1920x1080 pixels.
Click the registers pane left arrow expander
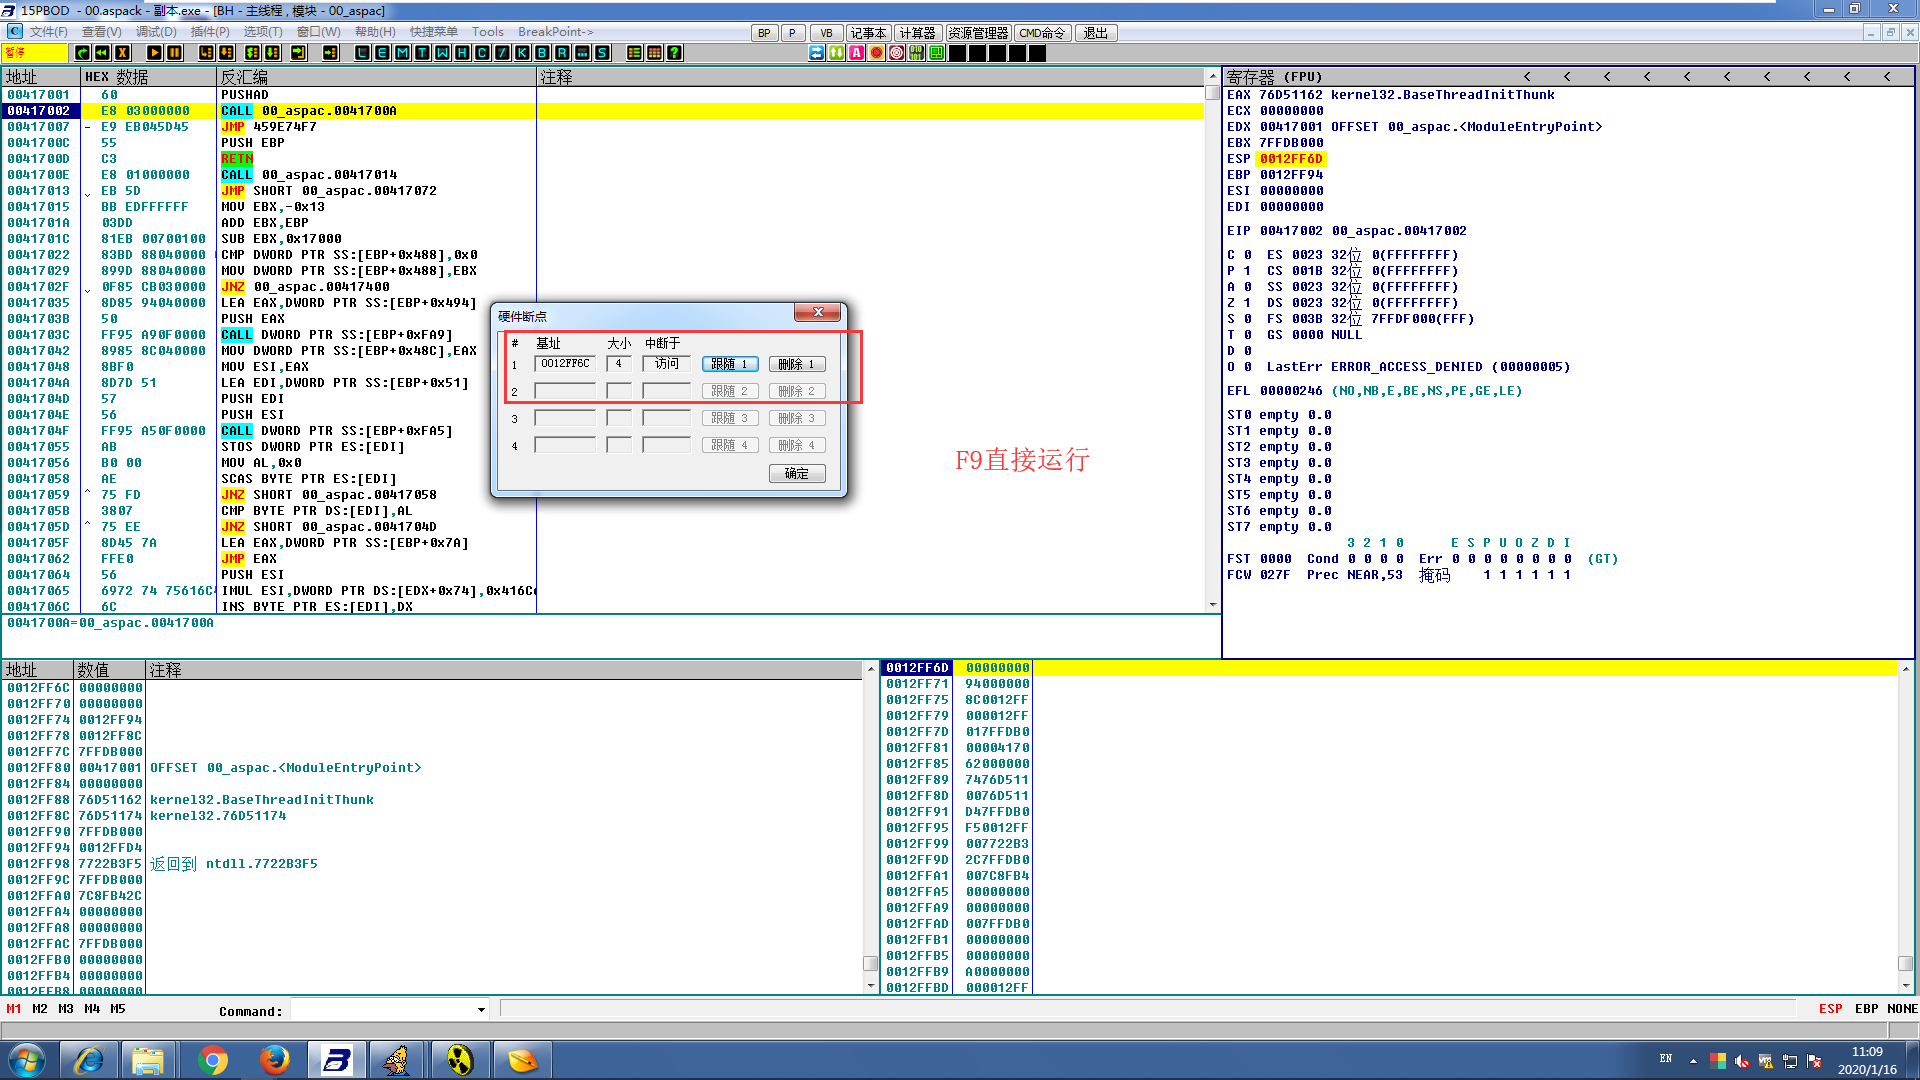point(1527,77)
